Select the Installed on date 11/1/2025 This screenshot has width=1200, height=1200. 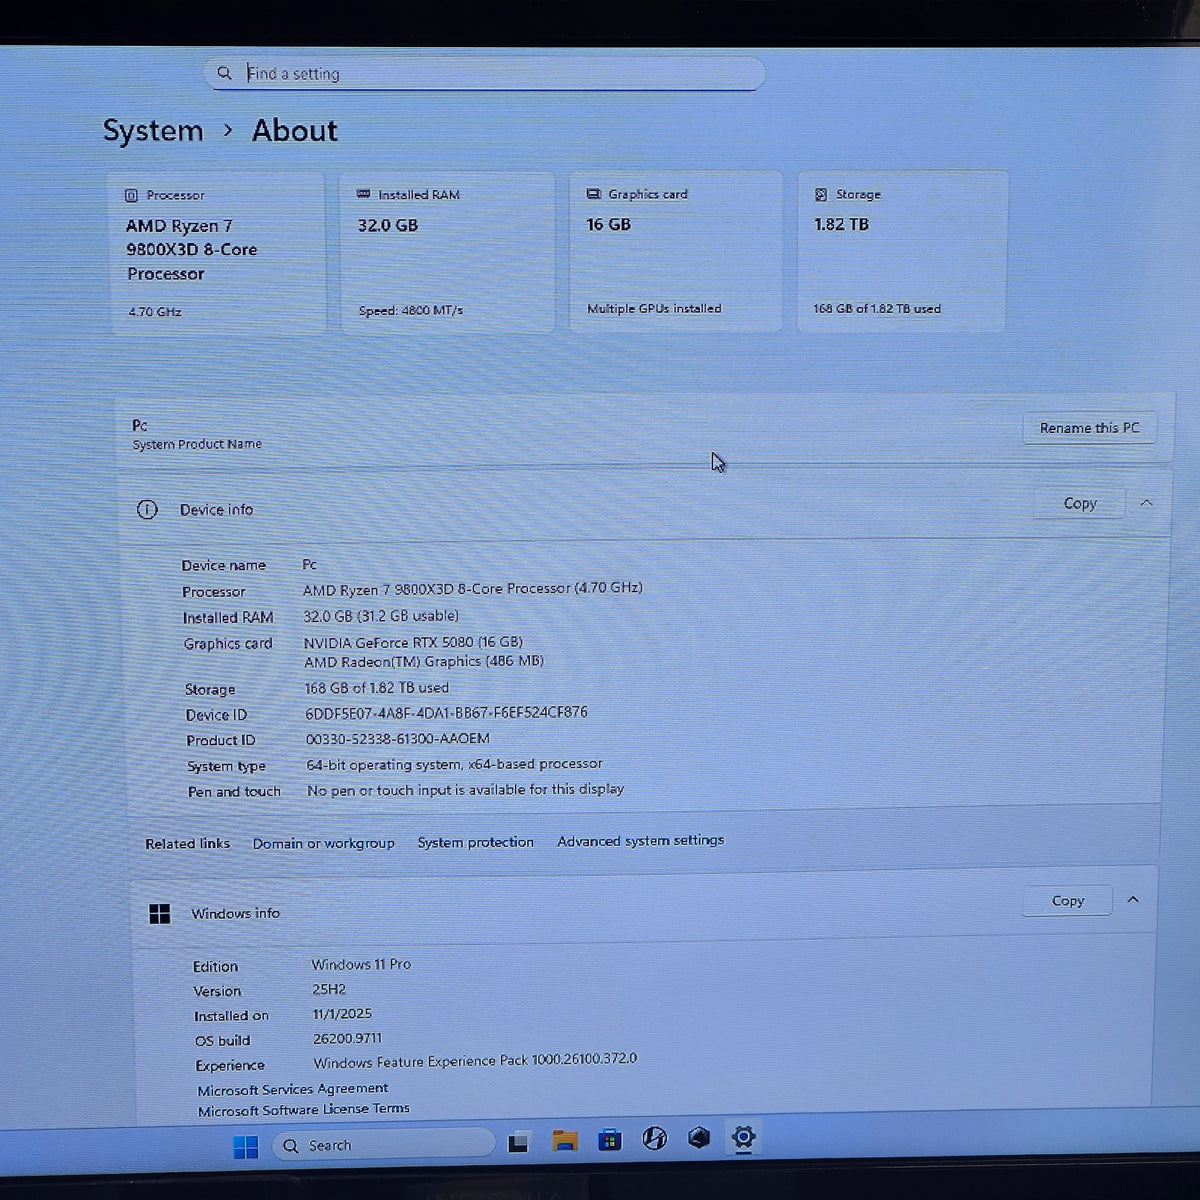click(x=342, y=1014)
